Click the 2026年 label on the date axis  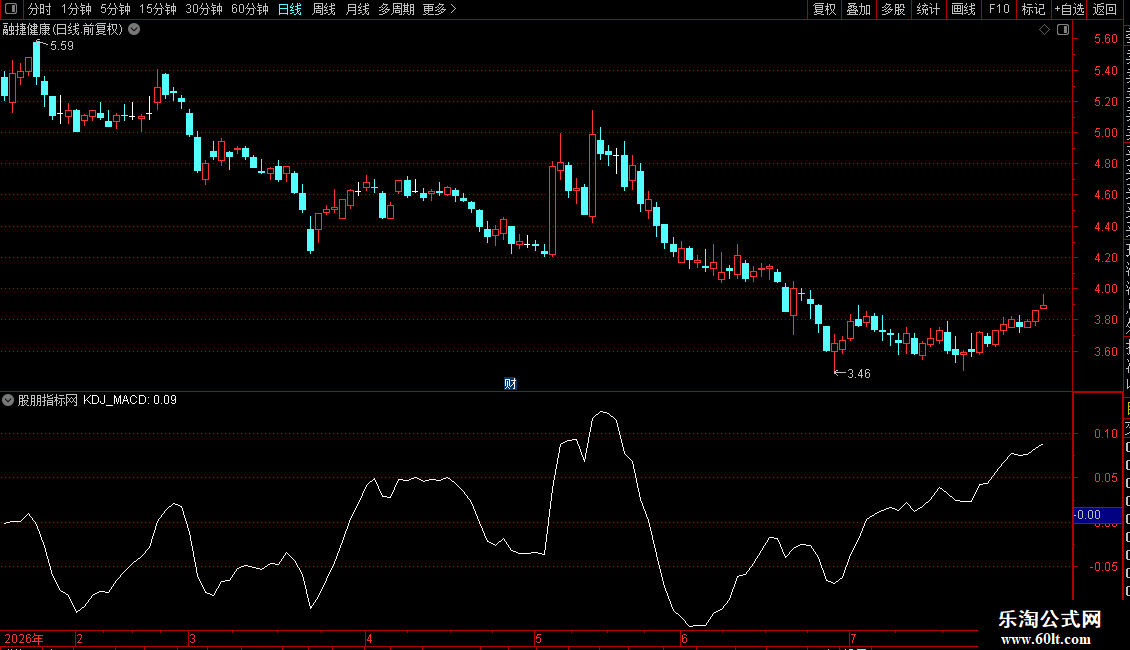click(24, 638)
